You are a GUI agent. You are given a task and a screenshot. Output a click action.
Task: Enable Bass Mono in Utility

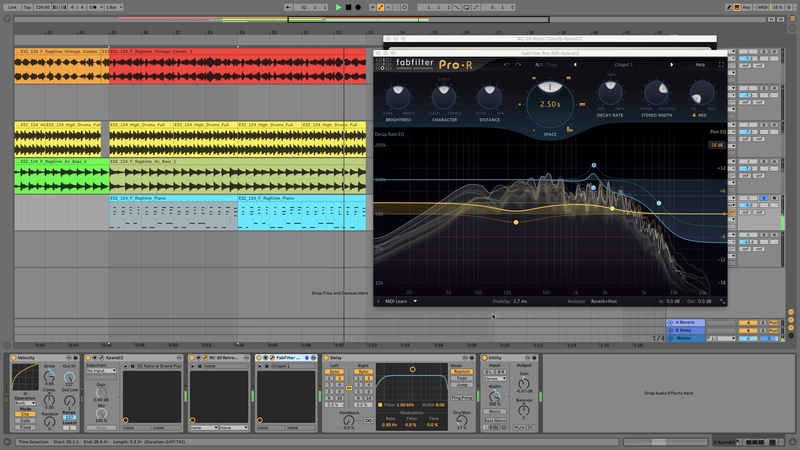click(x=494, y=420)
